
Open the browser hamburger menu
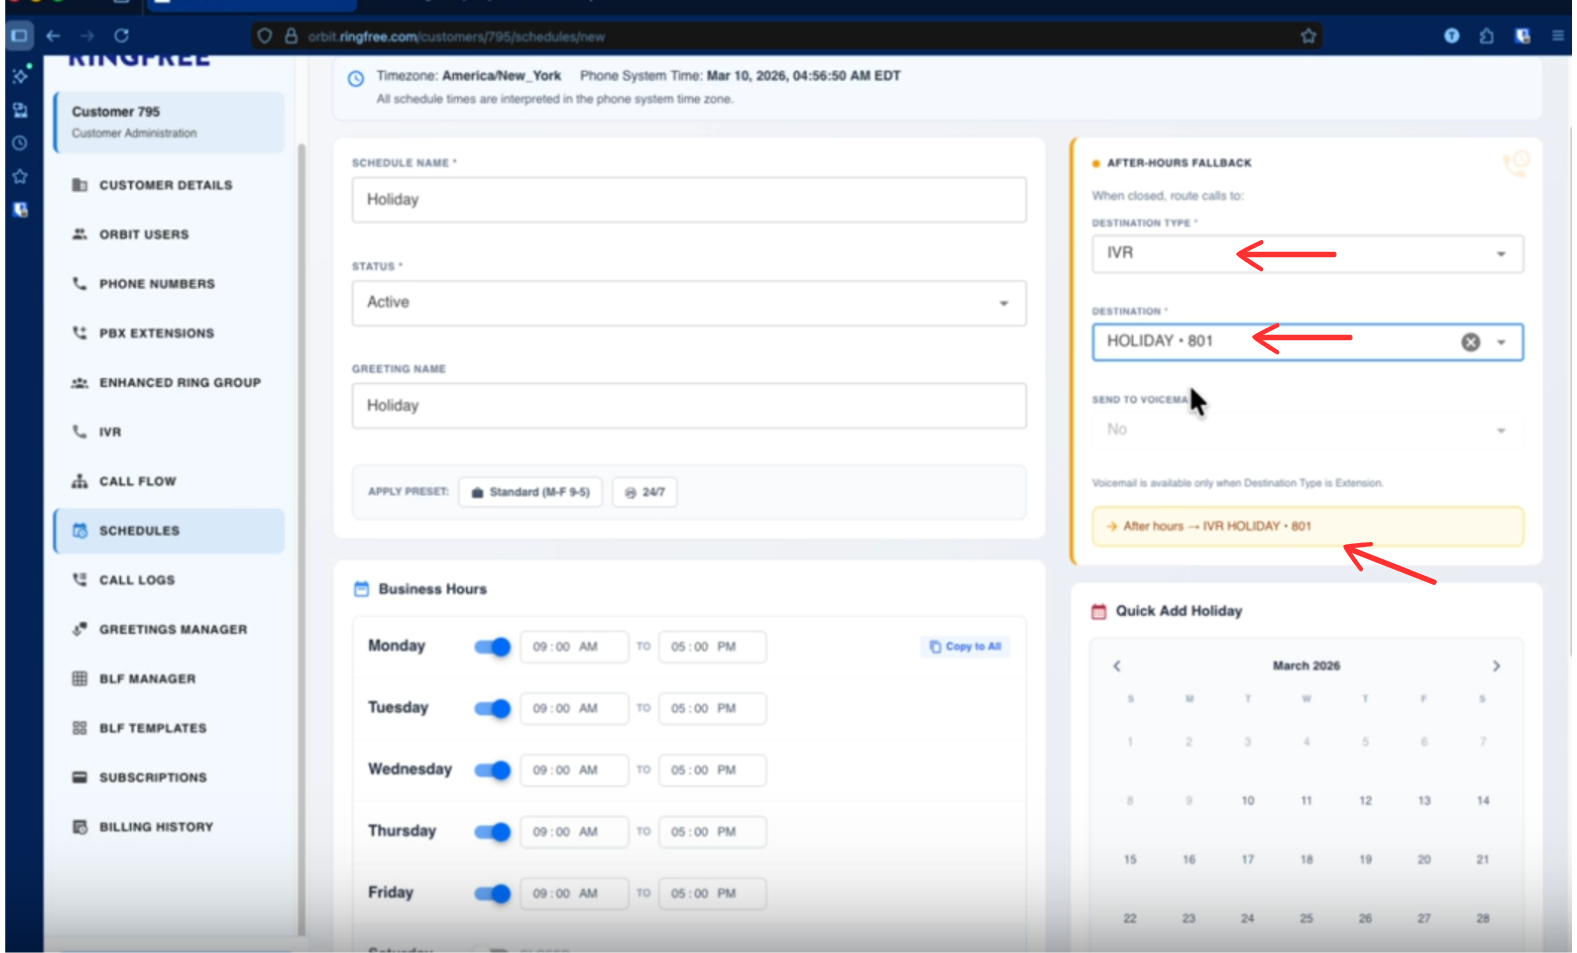click(x=1557, y=36)
